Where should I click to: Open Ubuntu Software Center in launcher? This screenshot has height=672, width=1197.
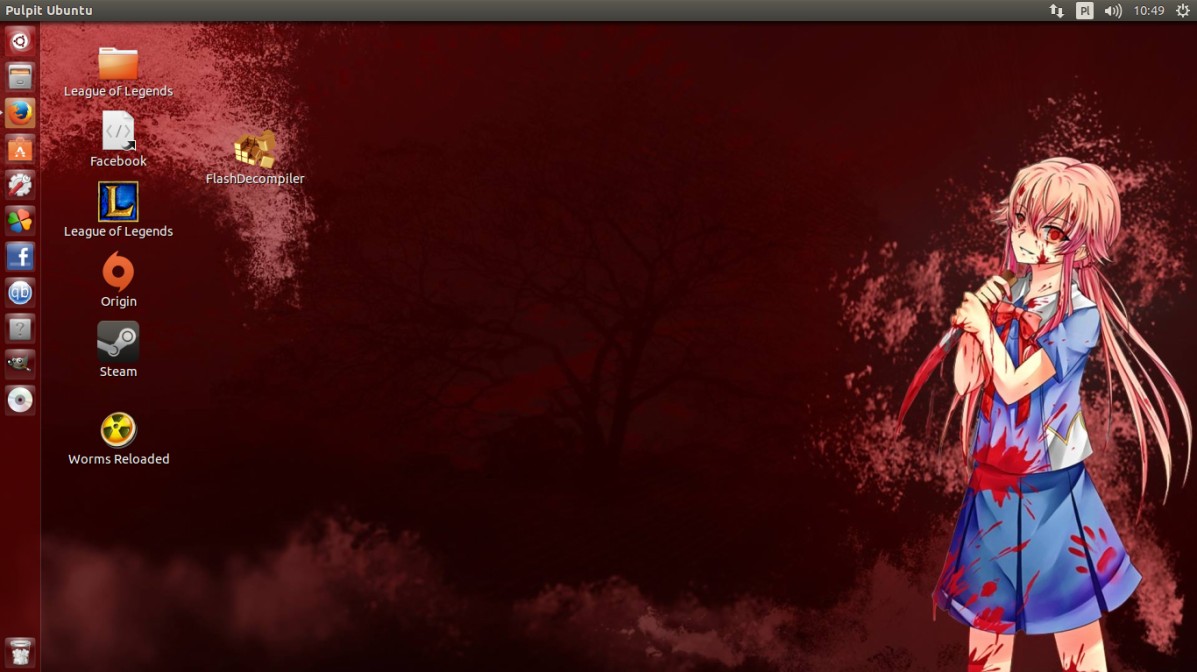(20, 149)
